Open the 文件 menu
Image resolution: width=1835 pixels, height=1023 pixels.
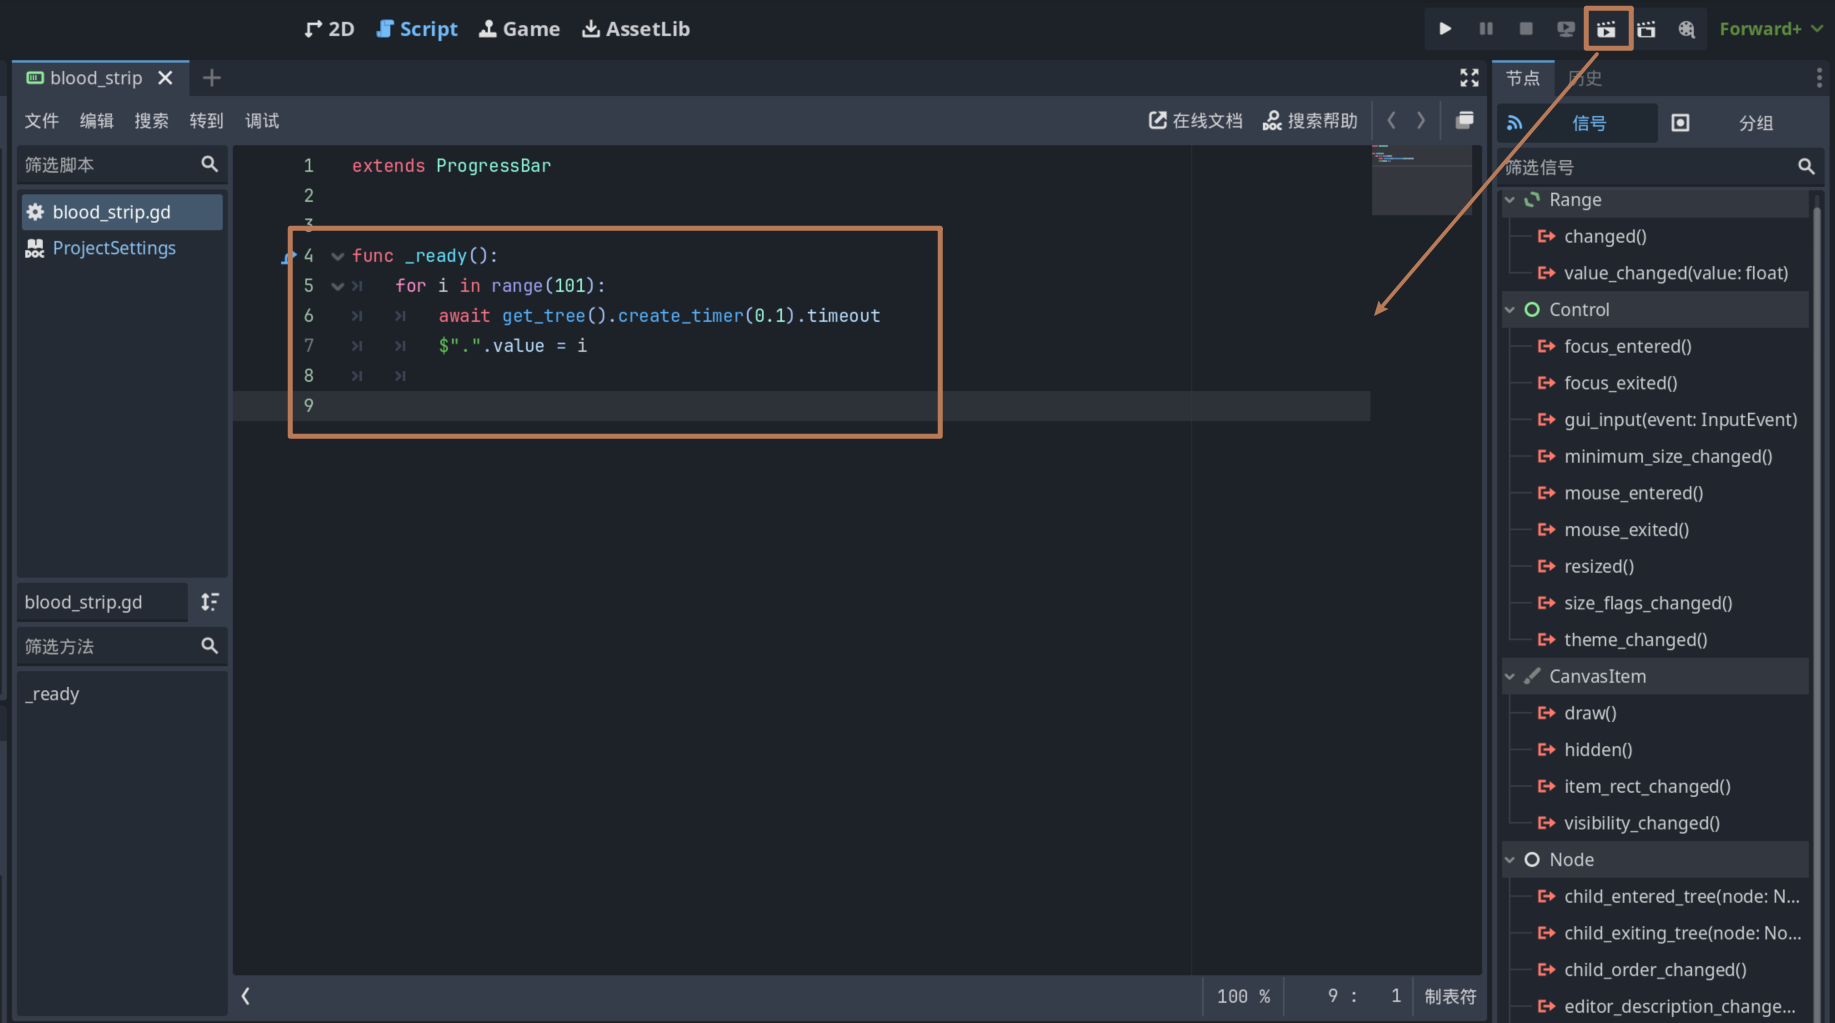(42, 121)
